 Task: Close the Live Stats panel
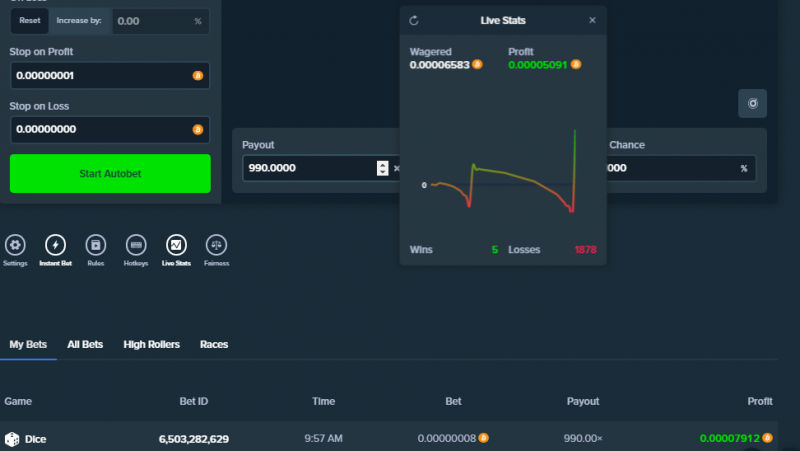(x=592, y=20)
